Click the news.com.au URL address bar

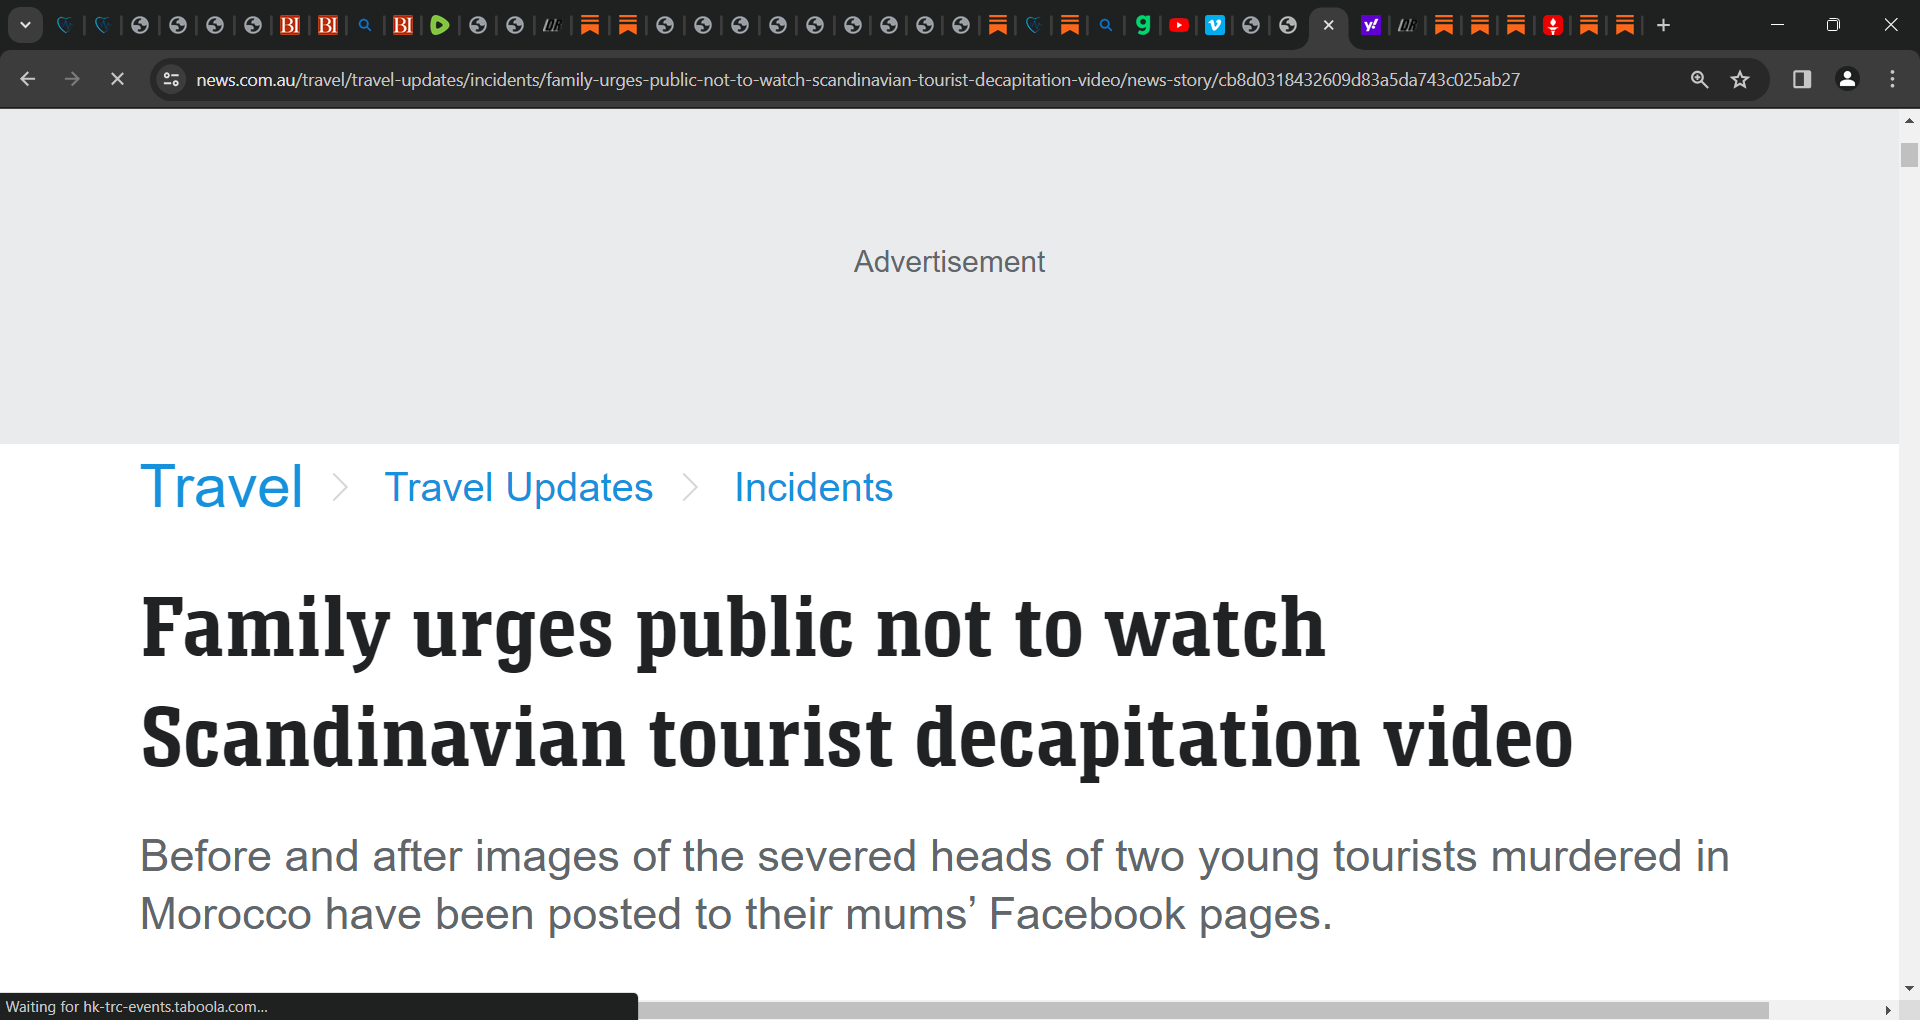coord(858,79)
